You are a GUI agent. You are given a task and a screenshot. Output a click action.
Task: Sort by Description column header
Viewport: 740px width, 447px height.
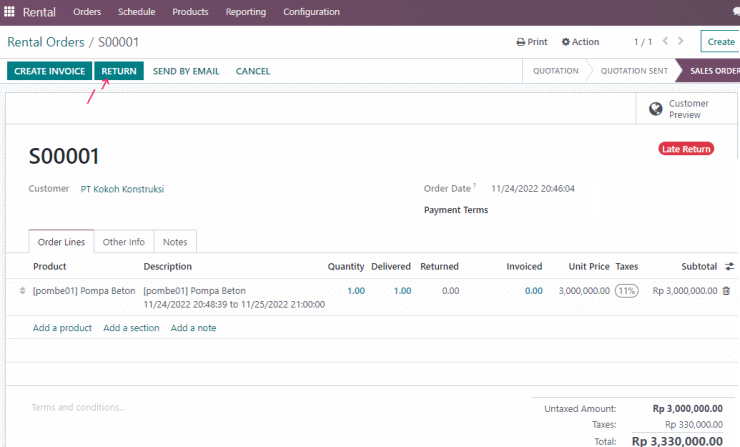click(x=168, y=267)
